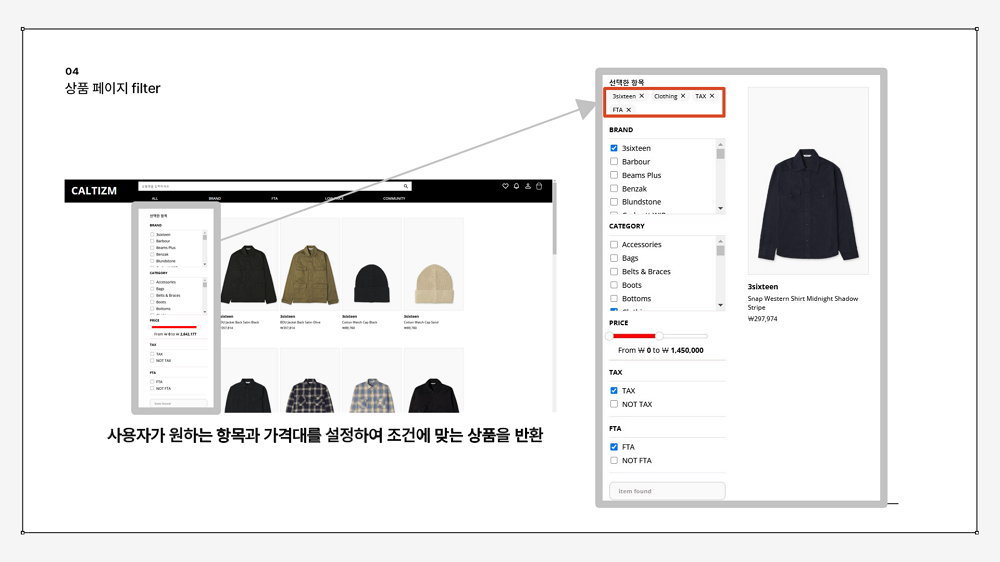
Task: Open the wishlist heart icon in CALTIZM header
Action: [x=505, y=186]
